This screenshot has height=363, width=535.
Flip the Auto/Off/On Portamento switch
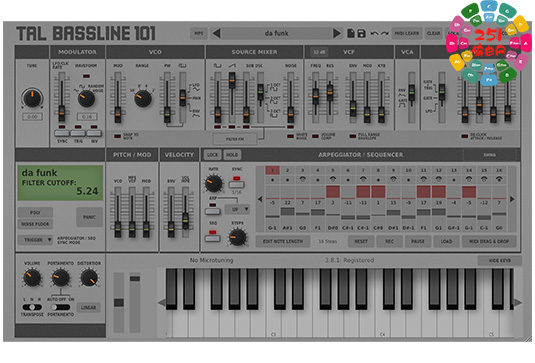(x=60, y=307)
